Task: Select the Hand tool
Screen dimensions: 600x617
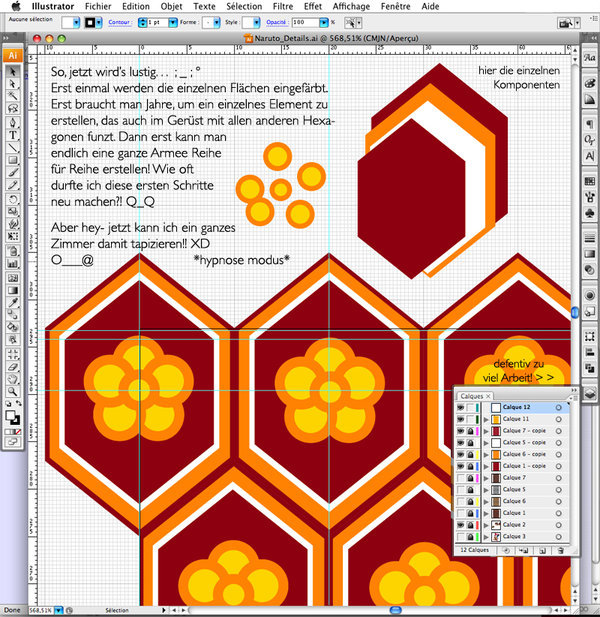Action: pos(13,379)
